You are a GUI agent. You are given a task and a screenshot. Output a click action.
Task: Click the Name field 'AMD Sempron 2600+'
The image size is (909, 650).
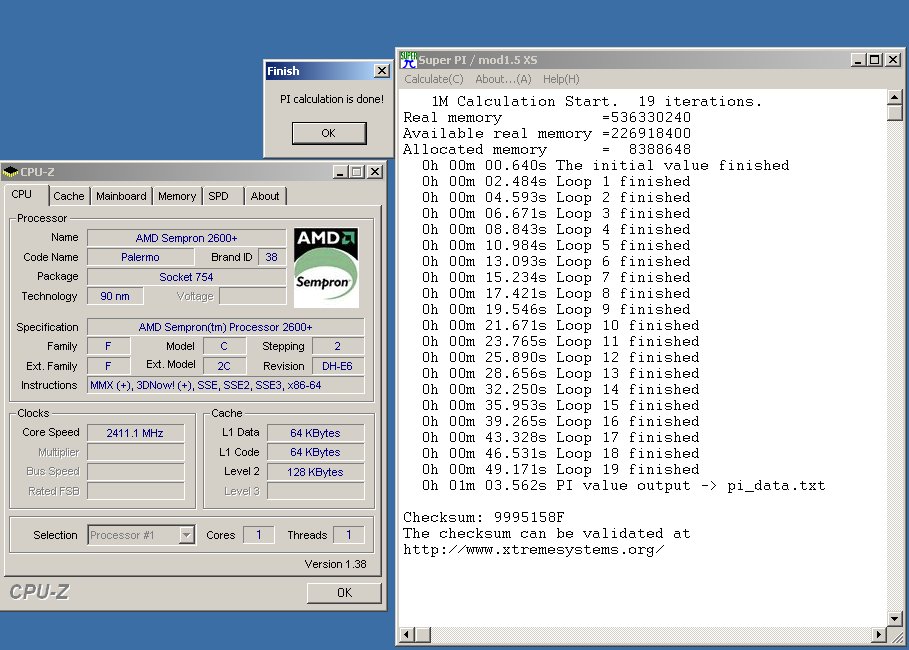pyautogui.click(x=187, y=238)
